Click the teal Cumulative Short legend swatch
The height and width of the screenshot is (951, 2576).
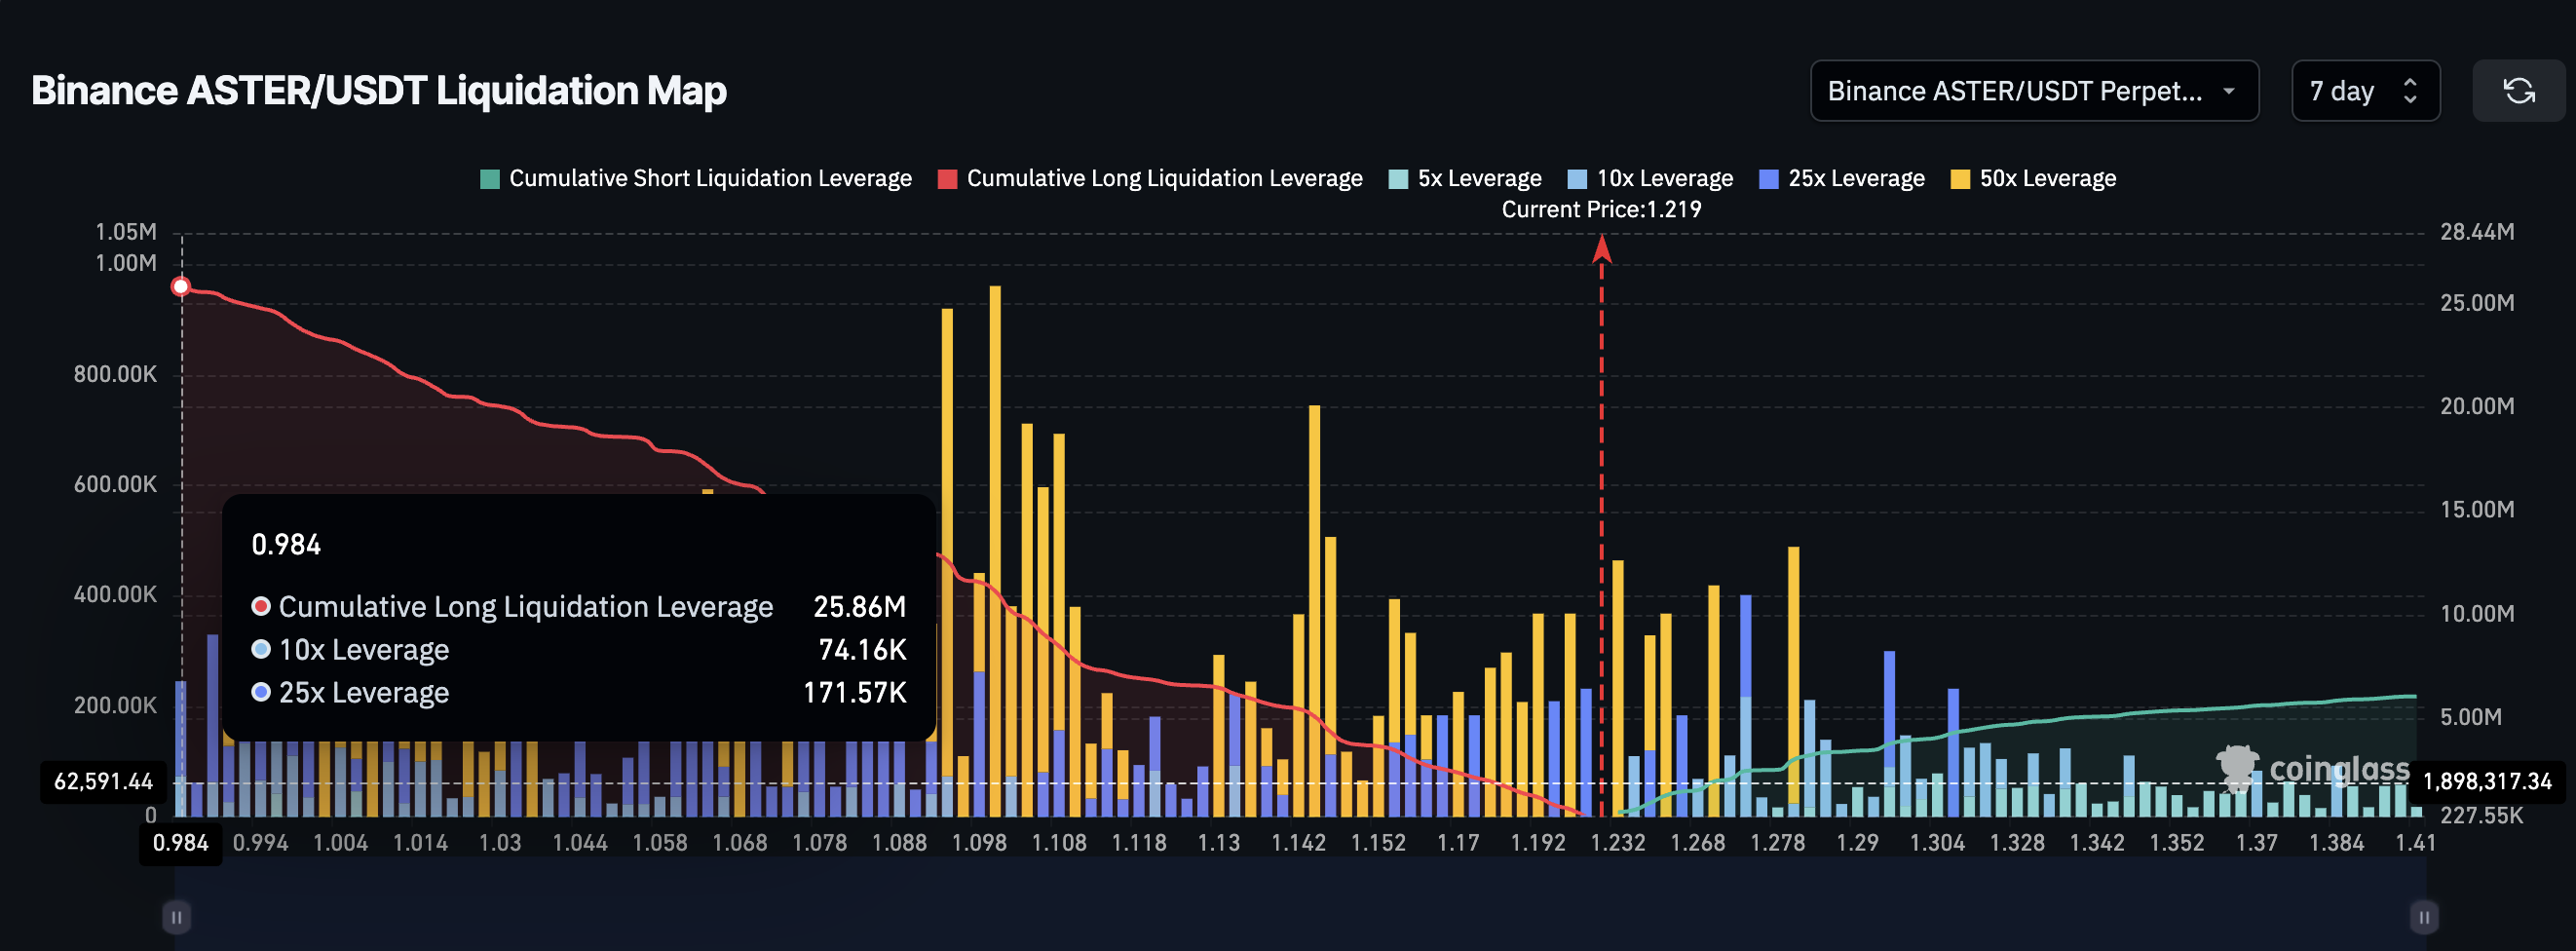coord(489,178)
